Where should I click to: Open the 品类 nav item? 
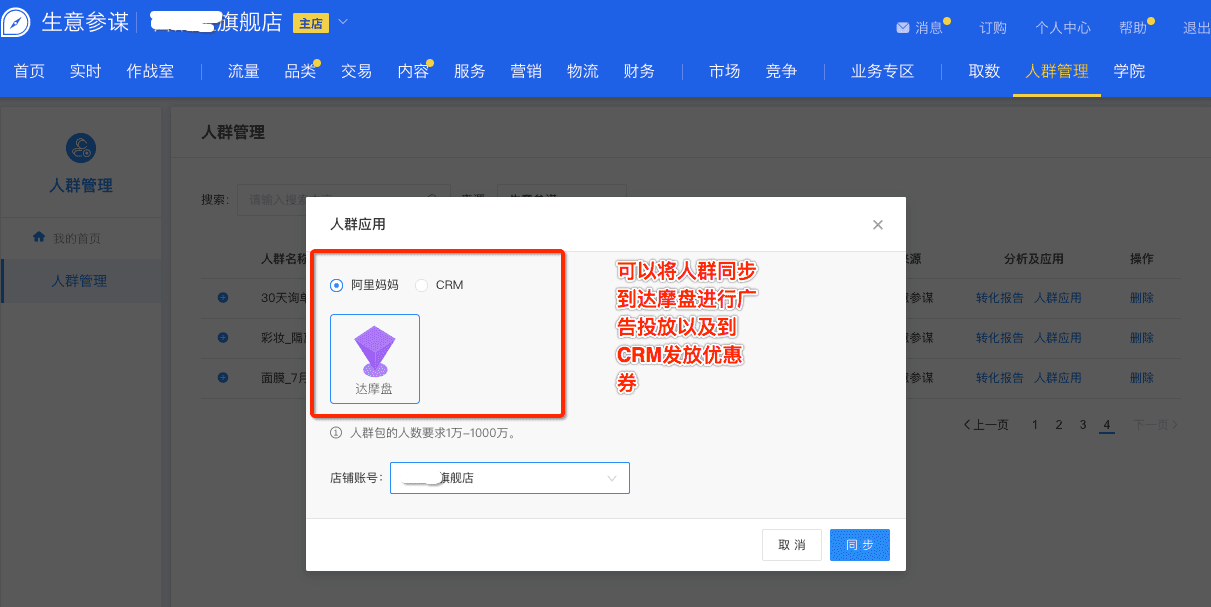click(x=300, y=71)
